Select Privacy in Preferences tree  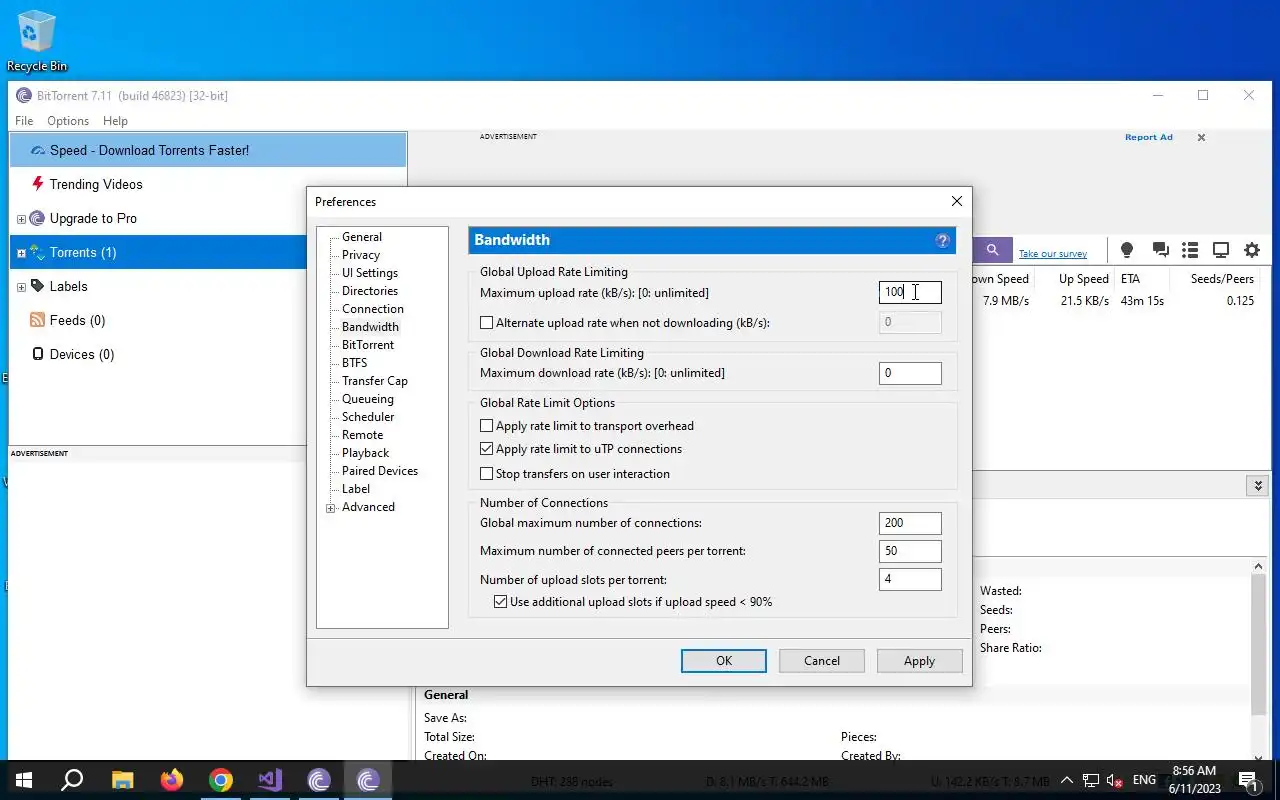click(x=361, y=255)
